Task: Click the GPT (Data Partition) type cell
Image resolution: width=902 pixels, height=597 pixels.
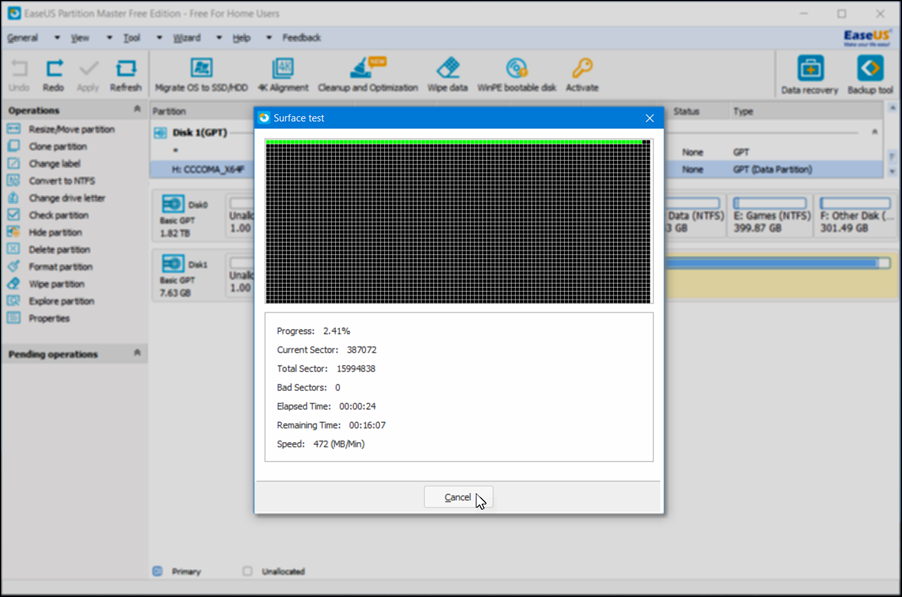Action: pyautogui.click(x=773, y=170)
